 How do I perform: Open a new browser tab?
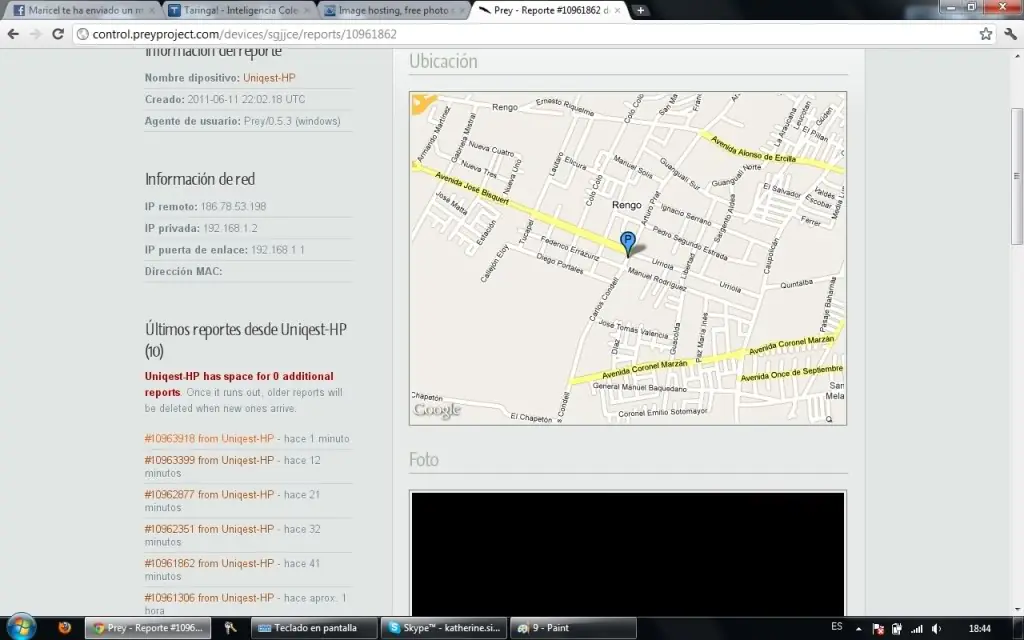[641, 10]
